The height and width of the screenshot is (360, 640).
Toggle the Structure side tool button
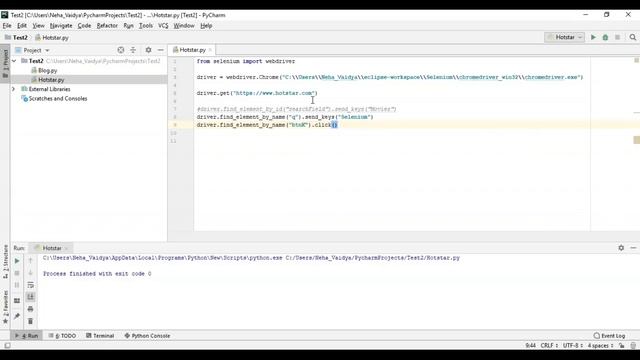5,262
